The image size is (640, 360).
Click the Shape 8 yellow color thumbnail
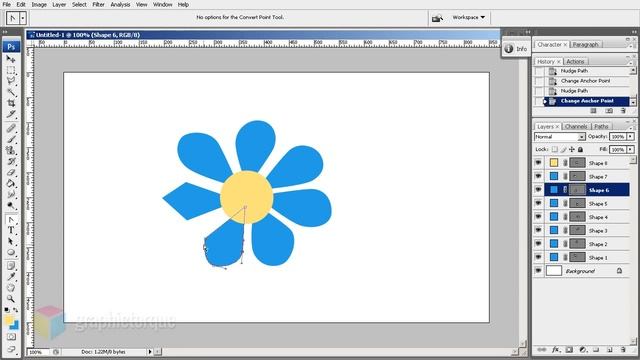click(554, 163)
